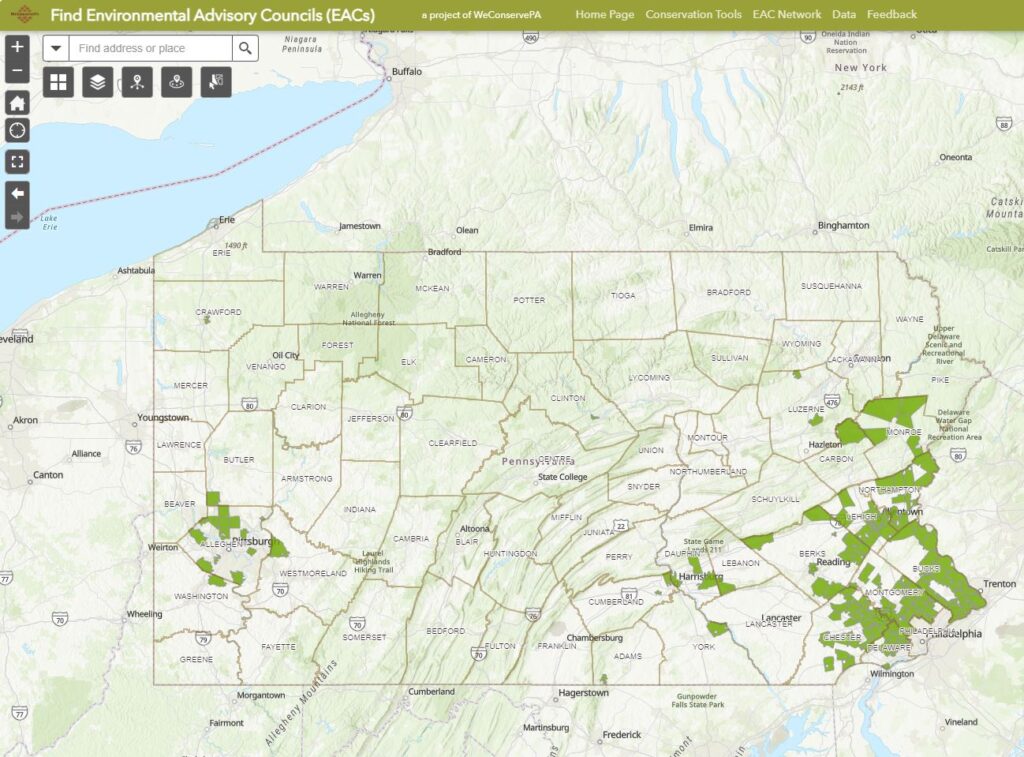Screen dimensions: 1024x757
Task: Open the Basemap Gallery tool
Action: coord(58,82)
